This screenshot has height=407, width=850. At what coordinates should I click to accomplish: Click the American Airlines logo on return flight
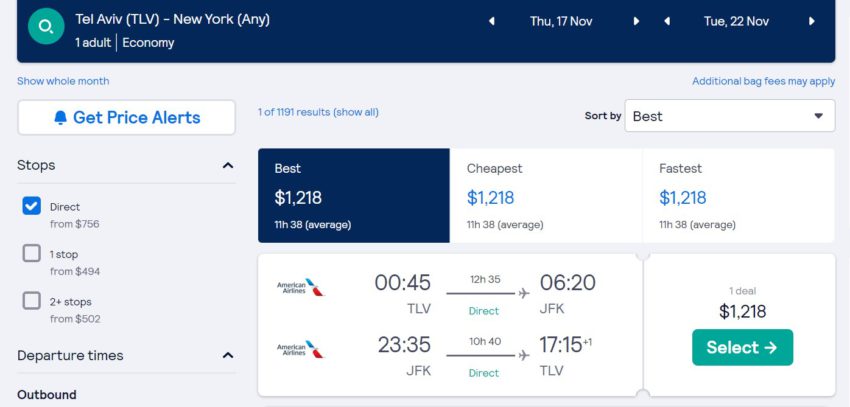click(301, 350)
